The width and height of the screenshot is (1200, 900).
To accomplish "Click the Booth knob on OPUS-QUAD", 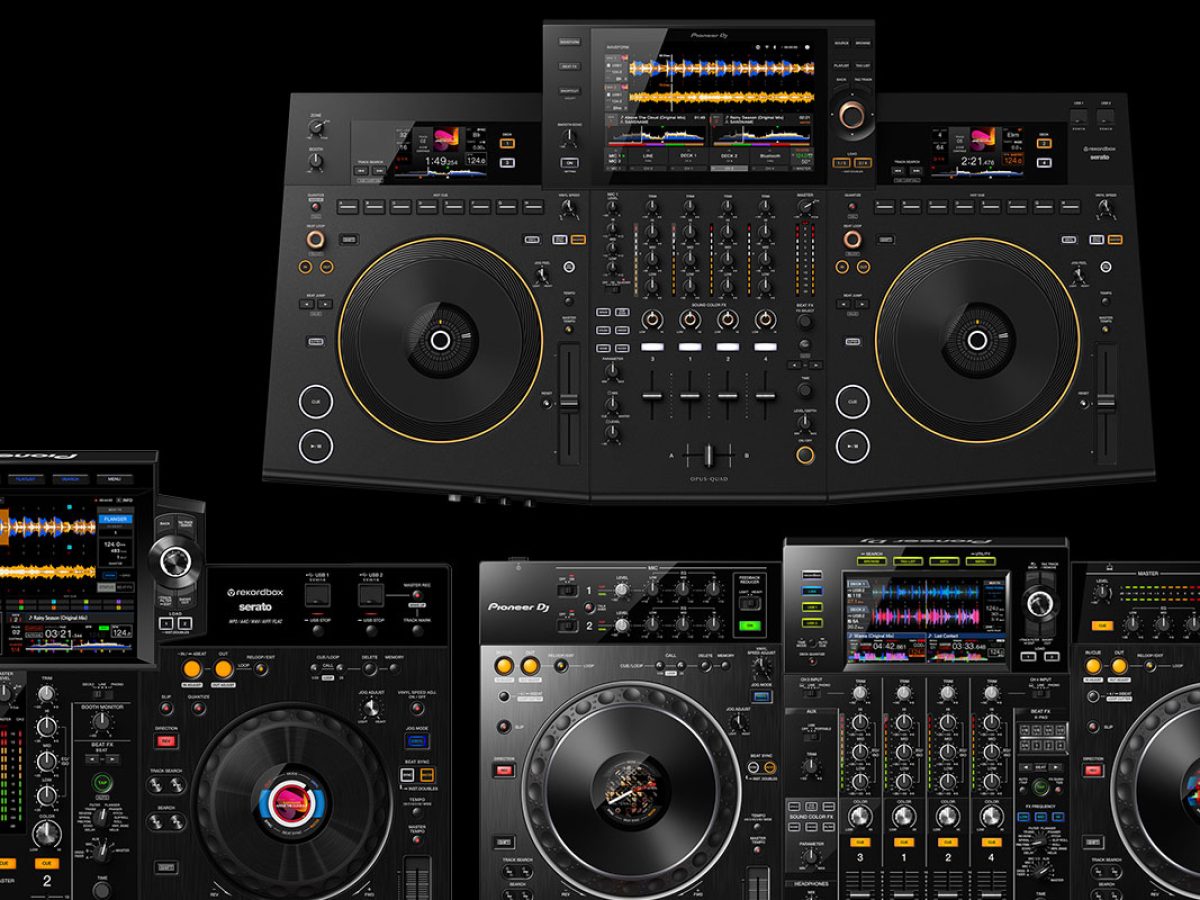I will click(317, 162).
